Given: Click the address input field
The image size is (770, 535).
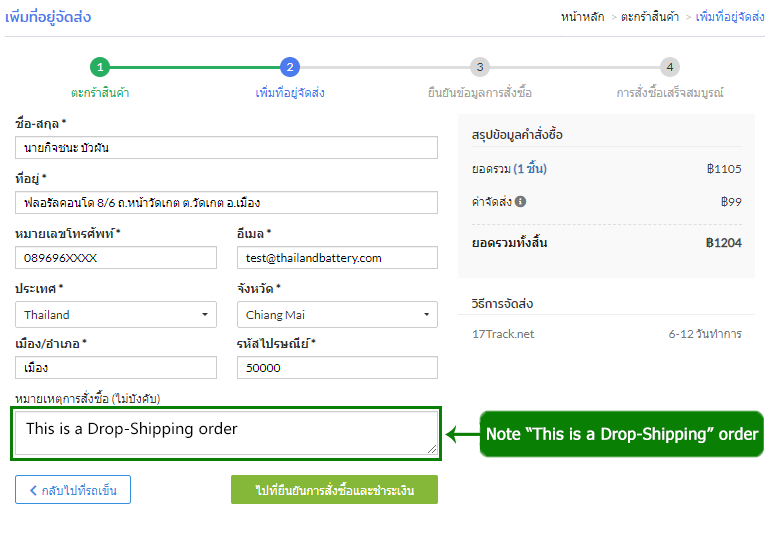Looking at the screenshot, I should (226, 203).
